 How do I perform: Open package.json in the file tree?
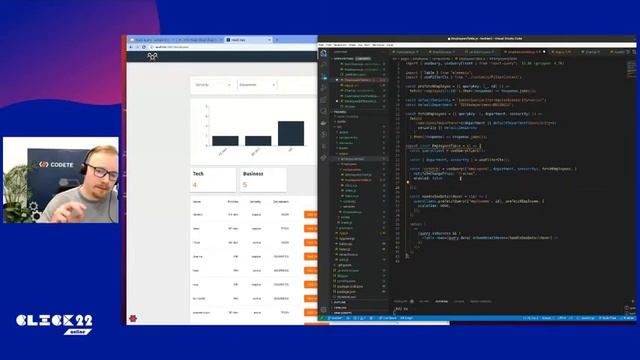(347, 292)
